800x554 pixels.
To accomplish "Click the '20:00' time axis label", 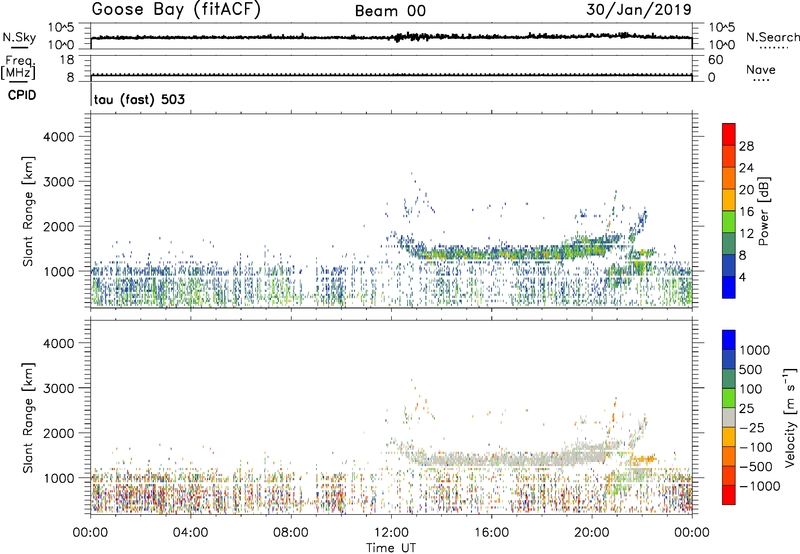I will pyautogui.click(x=592, y=533).
